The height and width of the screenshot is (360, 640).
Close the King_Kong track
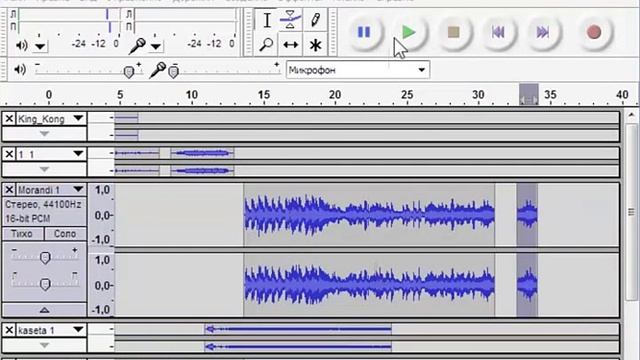[9, 119]
